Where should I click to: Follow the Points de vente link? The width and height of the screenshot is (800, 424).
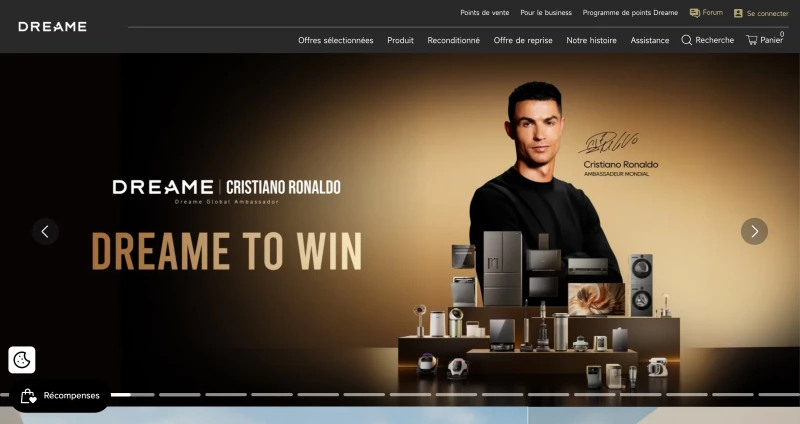485,13
